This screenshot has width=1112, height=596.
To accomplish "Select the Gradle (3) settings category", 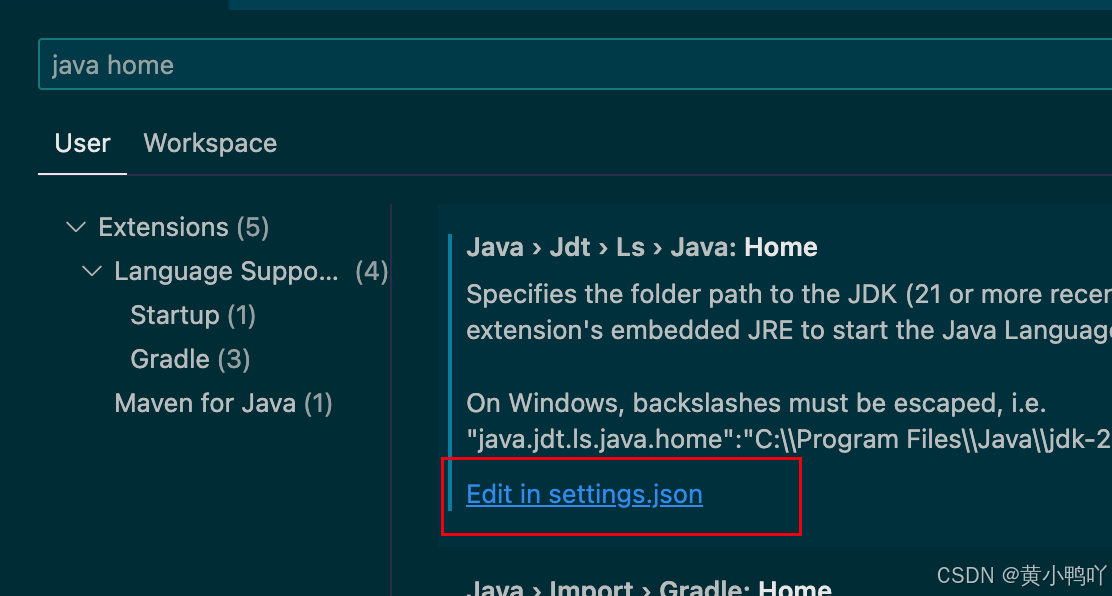I will click(x=190, y=359).
